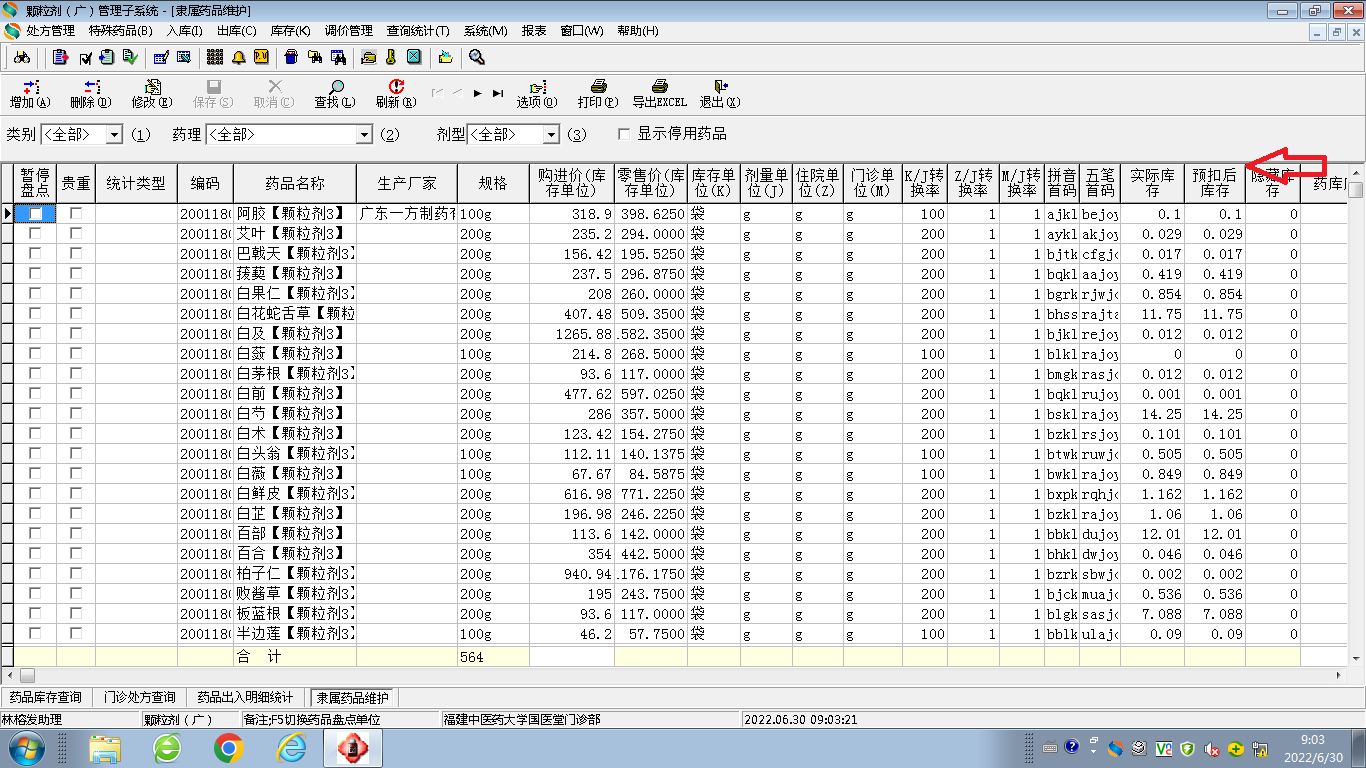Select the 白花蛇舌草 name cell
This screenshot has width=1366, height=768.
[x=295, y=314]
